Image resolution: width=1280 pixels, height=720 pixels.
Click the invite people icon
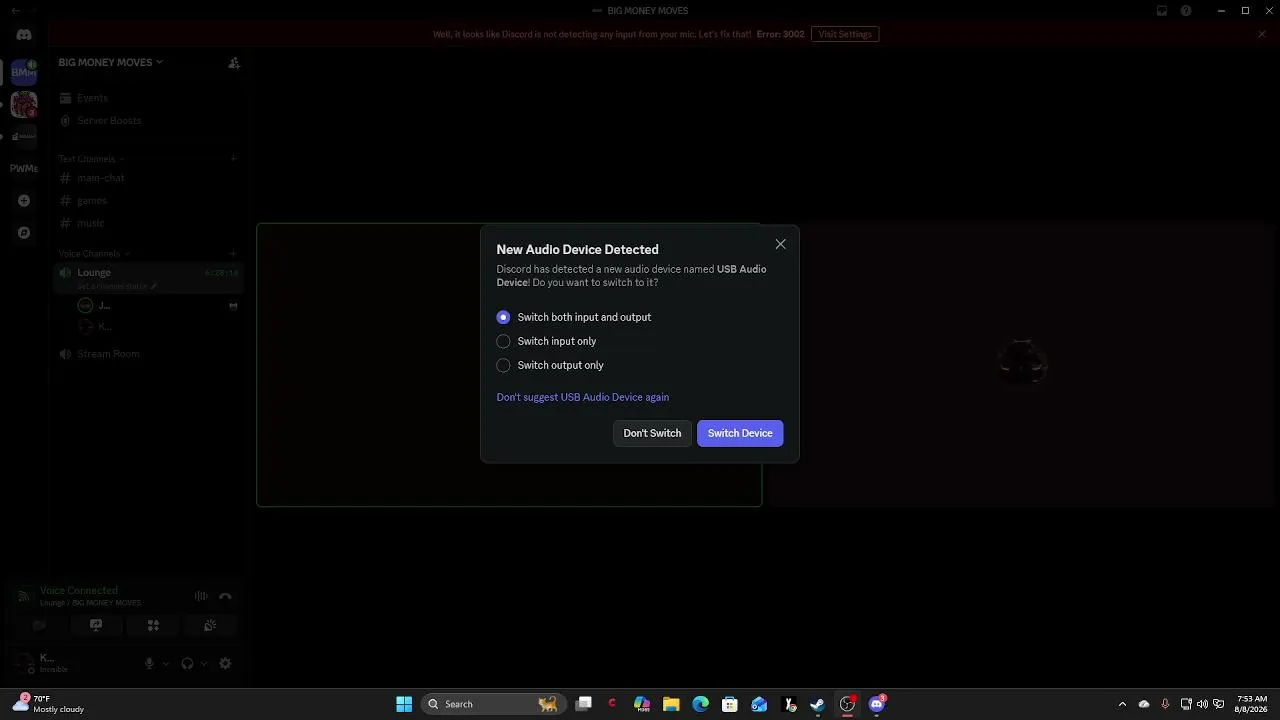coord(234,63)
